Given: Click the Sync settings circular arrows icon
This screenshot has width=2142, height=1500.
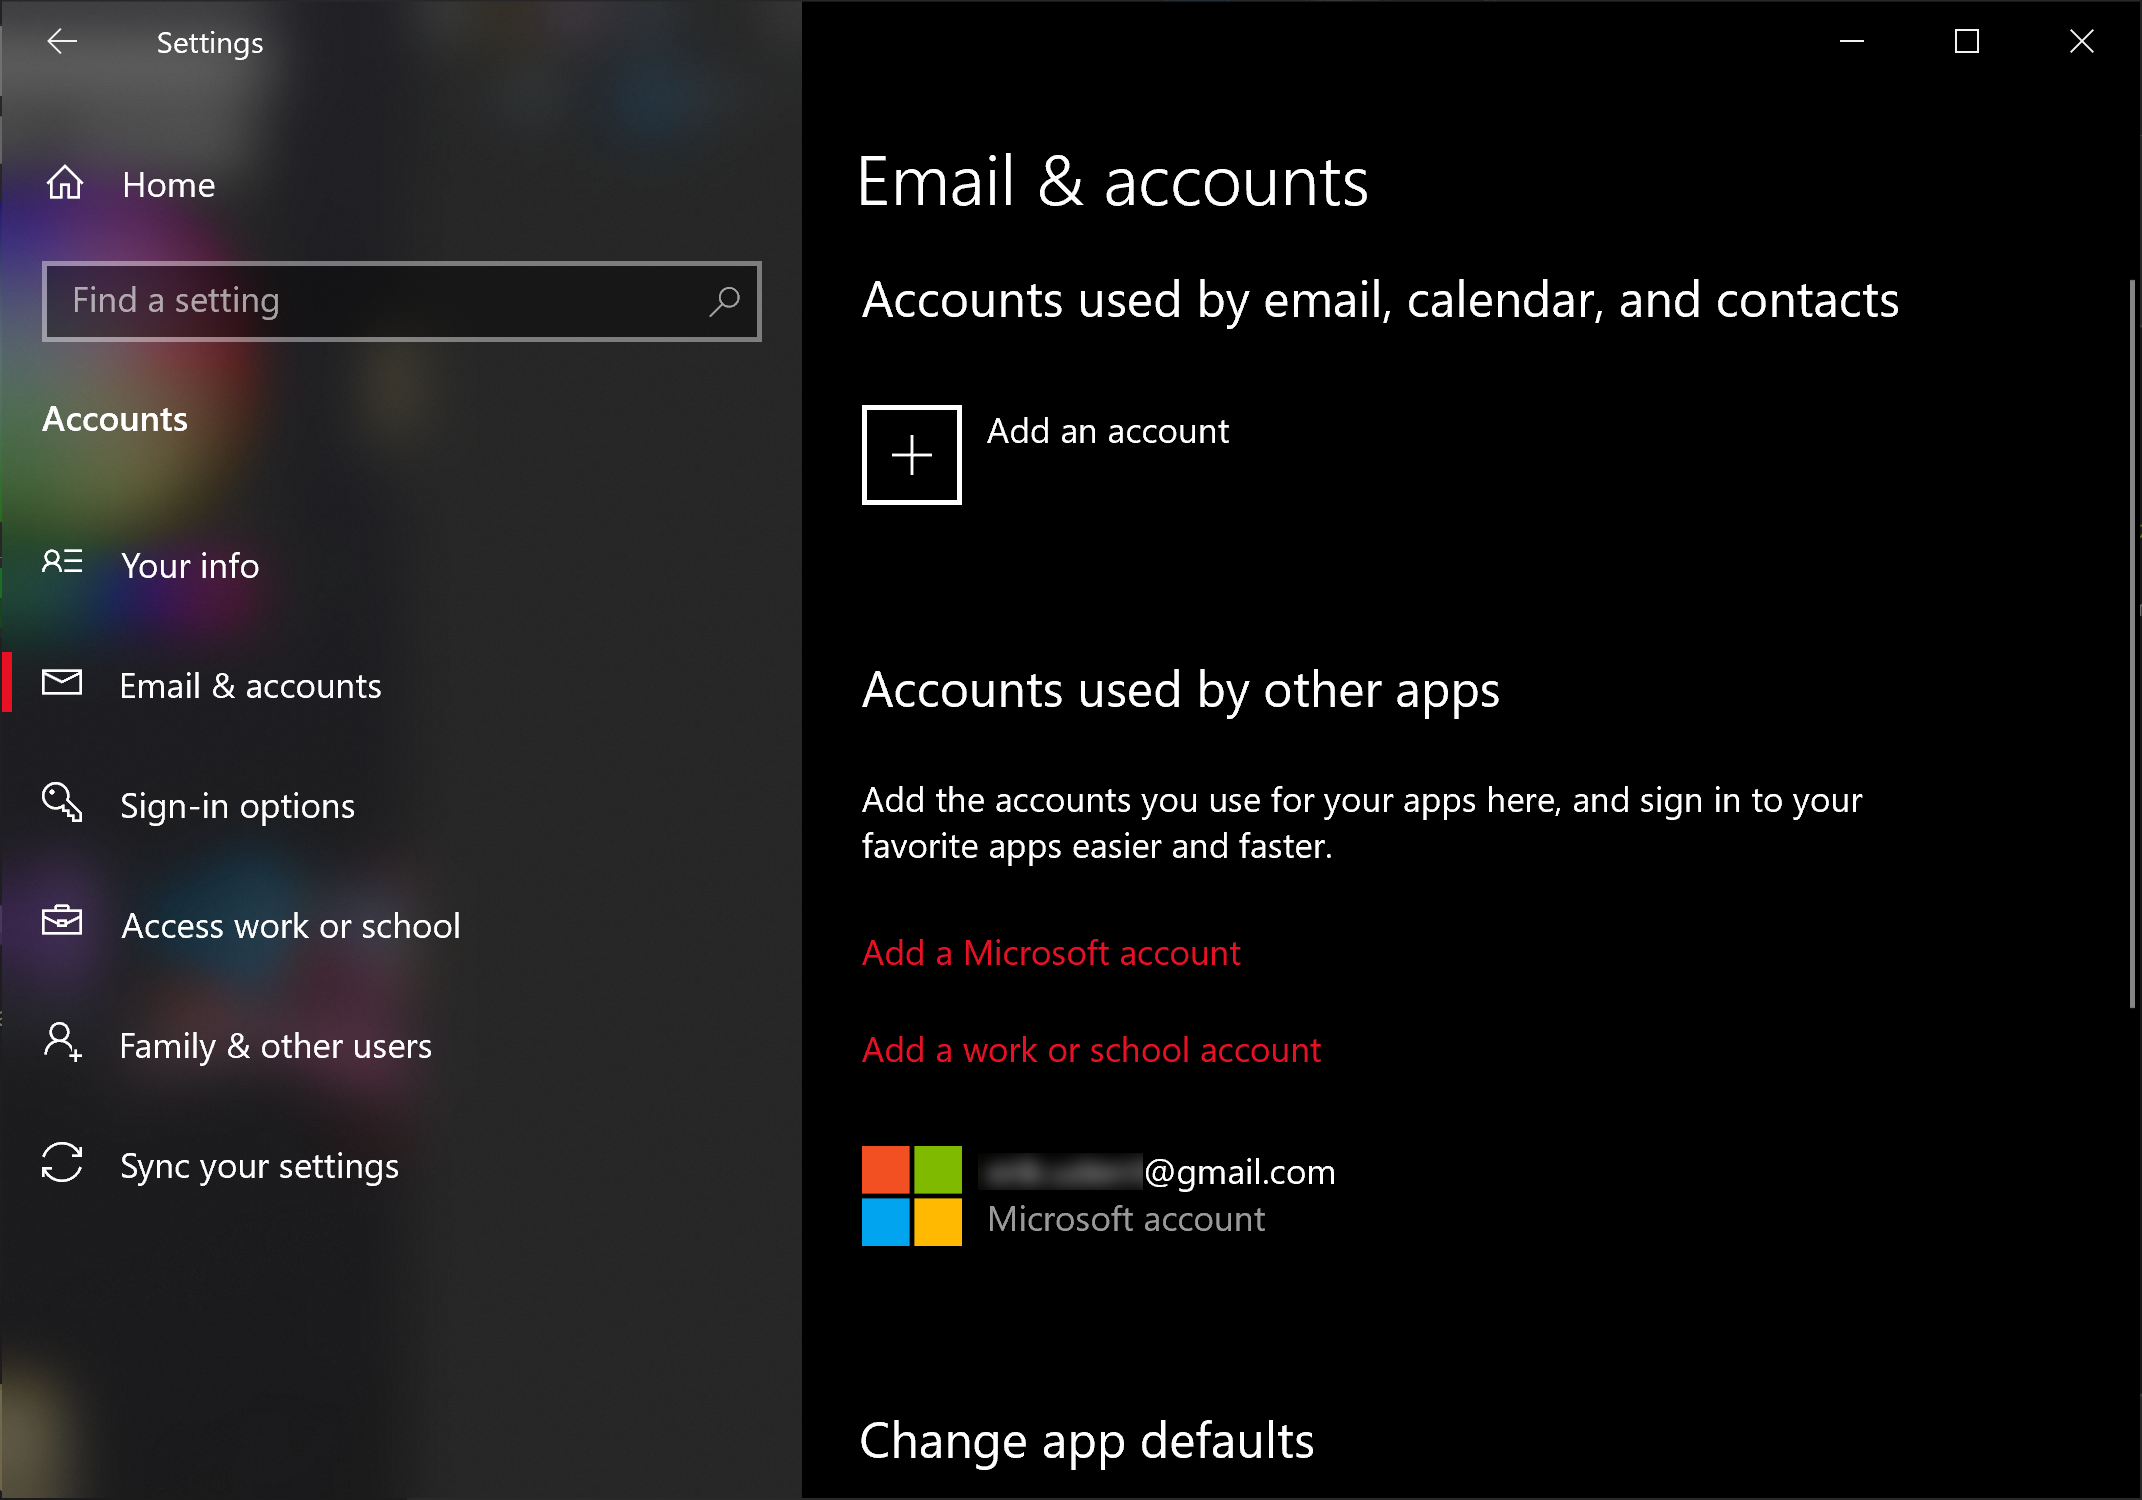Looking at the screenshot, I should tap(62, 1163).
